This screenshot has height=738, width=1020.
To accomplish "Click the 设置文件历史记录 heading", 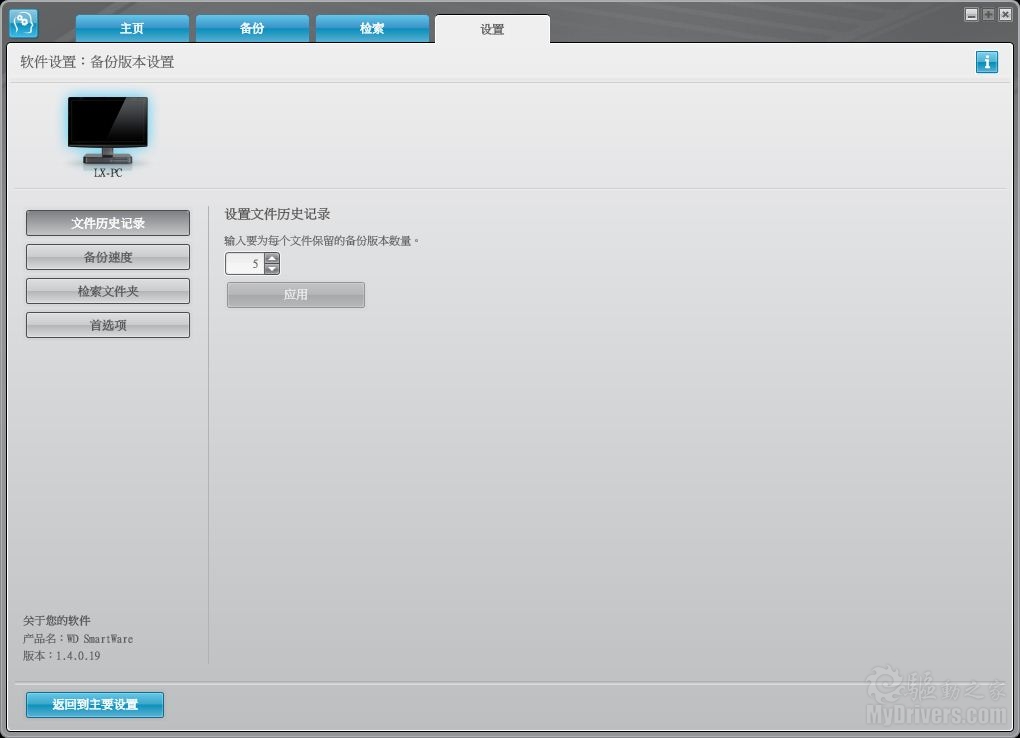I will pyautogui.click(x=277, y=214).
